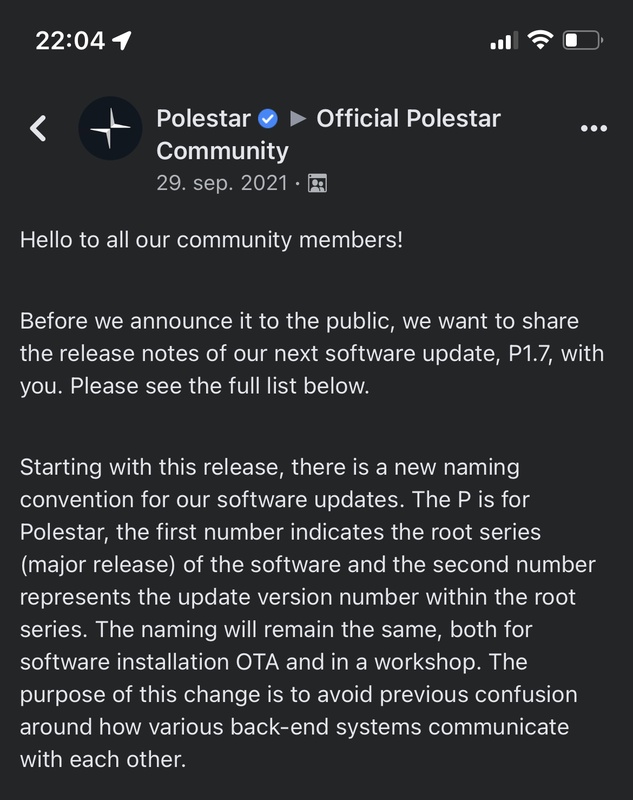Image resolution: width=633 pixels, height=800 pixels.
Task: Tap the 29. sep. 2021 timestamp
Action: [221, 184]
